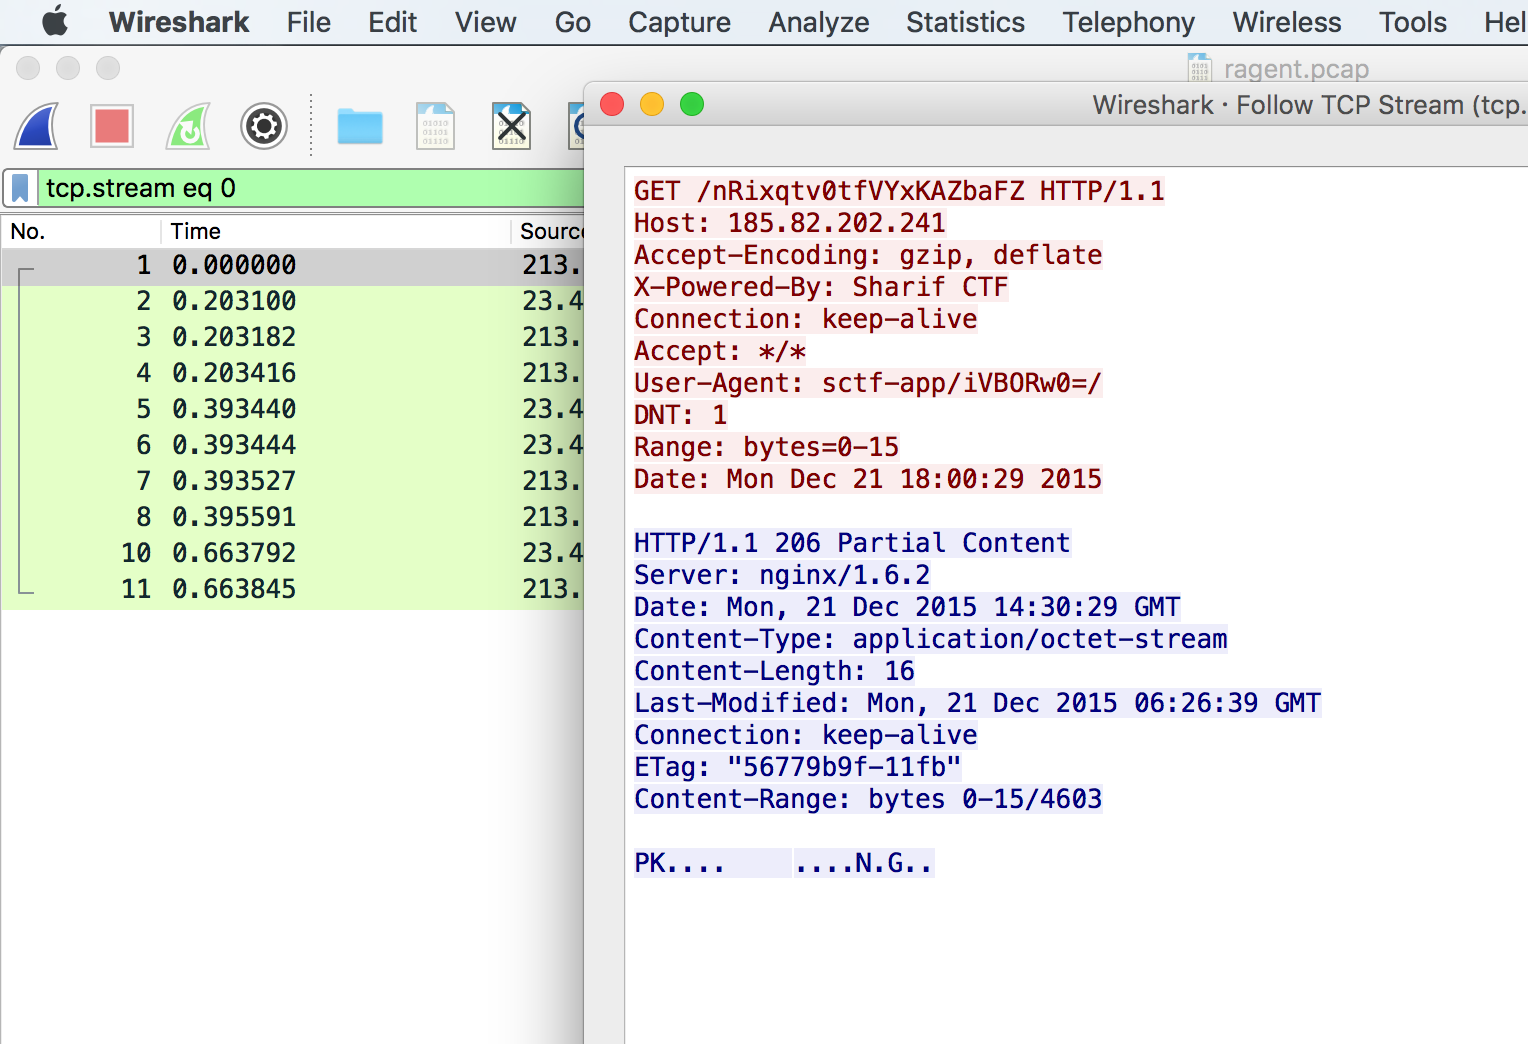Screen dimensions: 1528x1044
Task: Select packet 3 at time 0.203182
Action: click(292, 337)
